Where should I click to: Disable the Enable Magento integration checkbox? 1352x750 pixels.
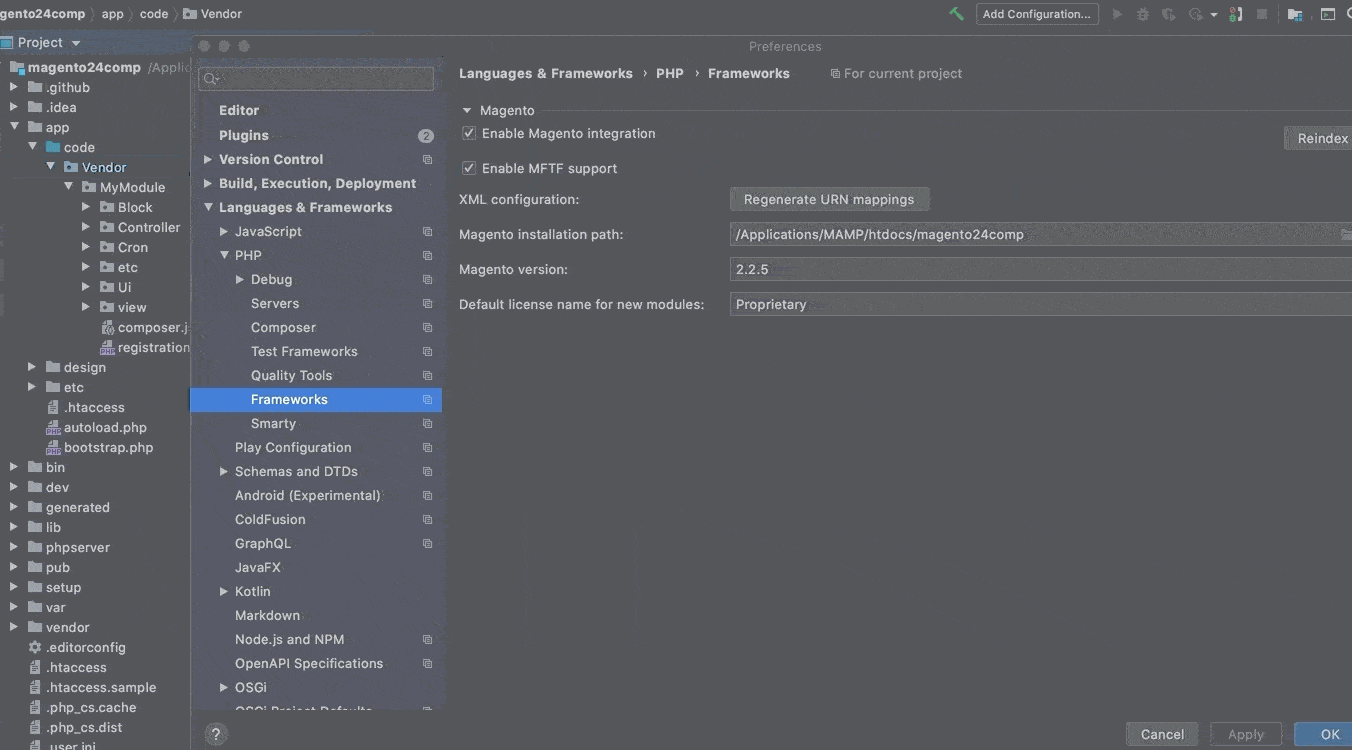[x=469, y=133]
